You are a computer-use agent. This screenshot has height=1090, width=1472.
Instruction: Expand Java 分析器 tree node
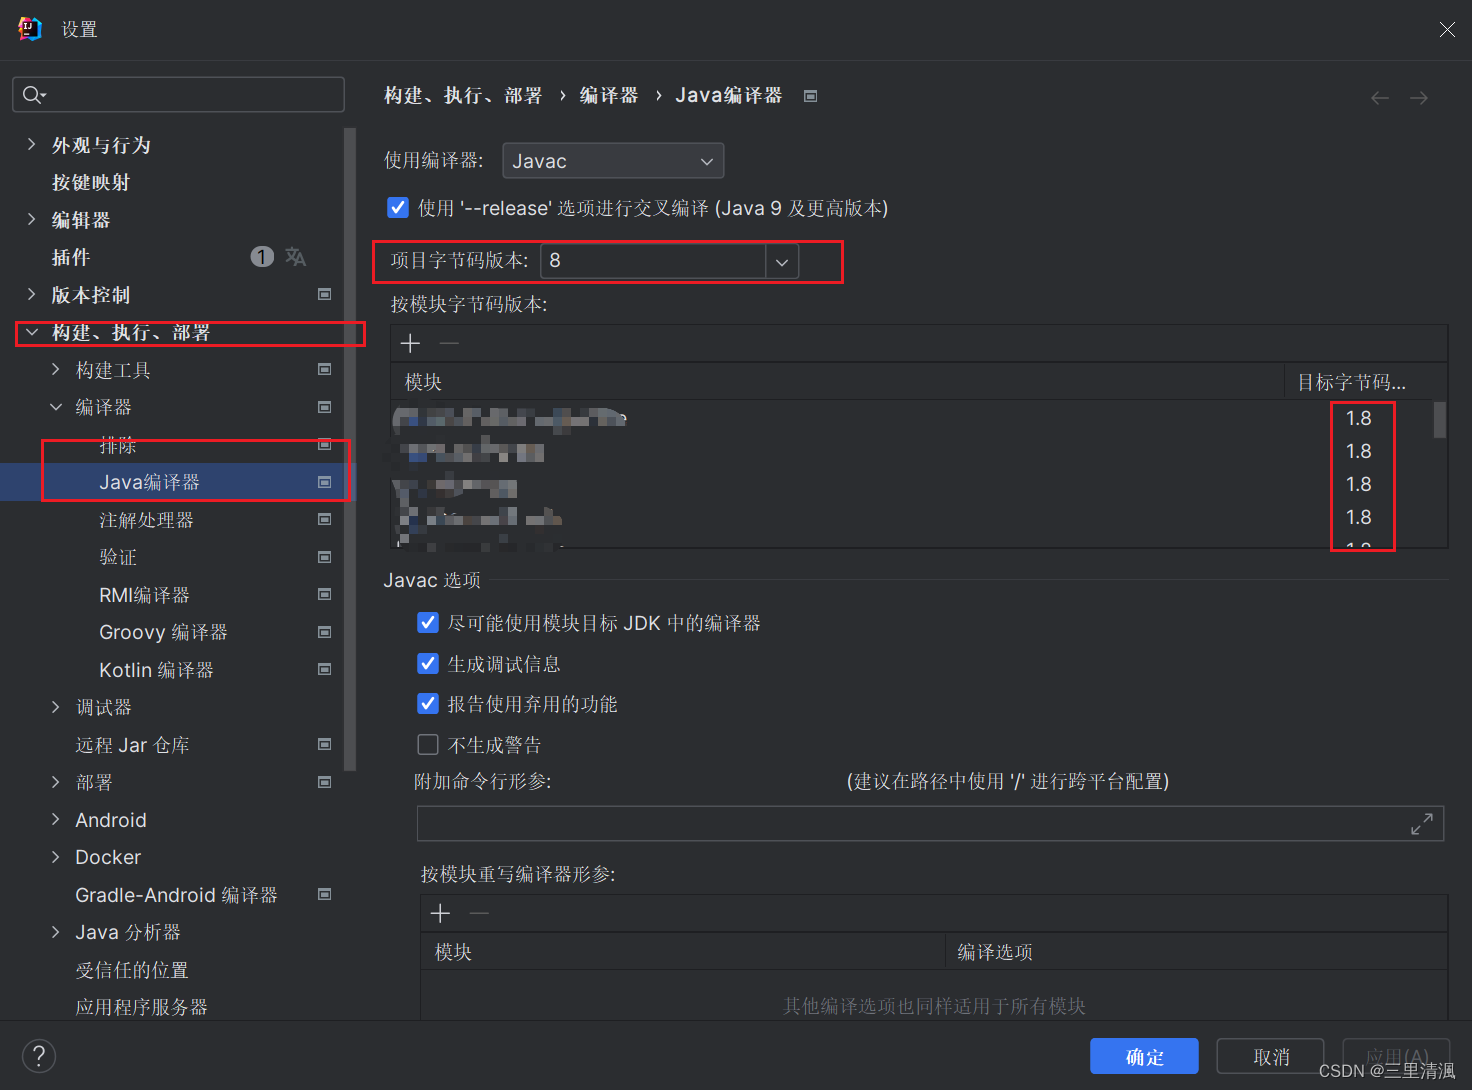point(56,932)
